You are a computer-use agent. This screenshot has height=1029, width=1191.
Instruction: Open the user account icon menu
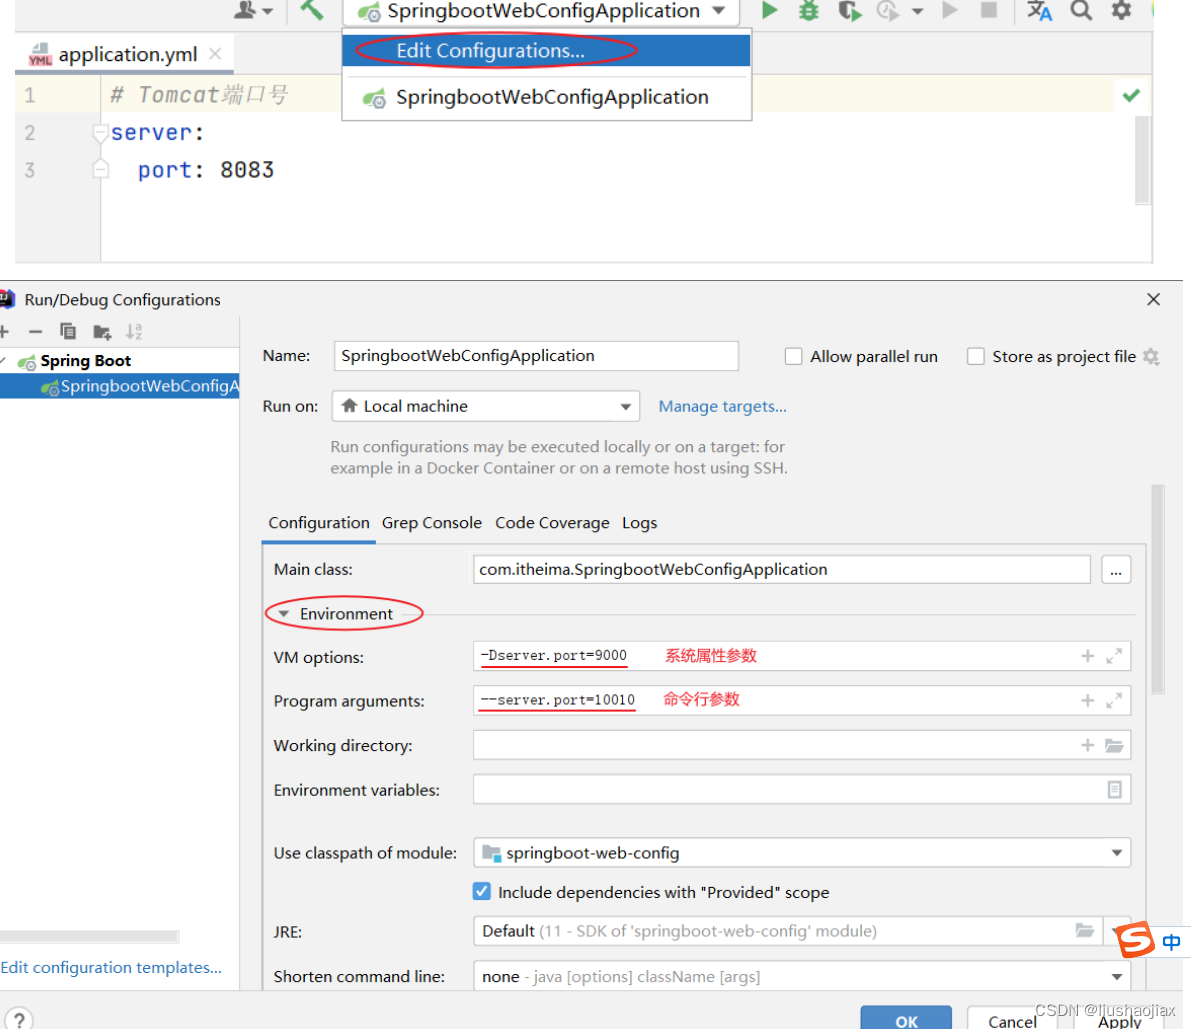(253, 11)
